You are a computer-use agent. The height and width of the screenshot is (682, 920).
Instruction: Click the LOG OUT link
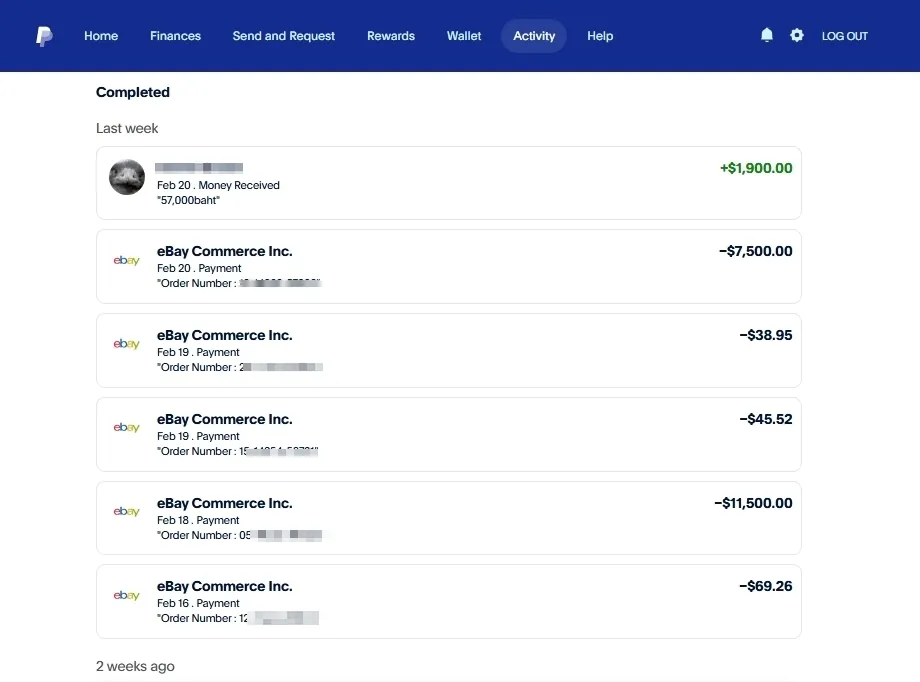pyautogui.click(x=845, y=36)
